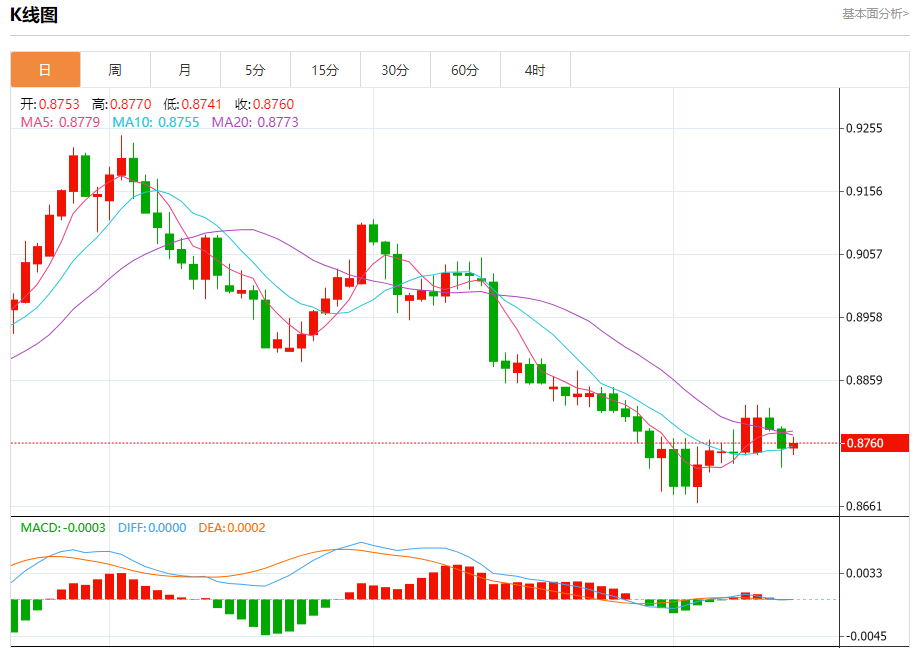Click the red 0.8760 current price tag

pos(875,443)
